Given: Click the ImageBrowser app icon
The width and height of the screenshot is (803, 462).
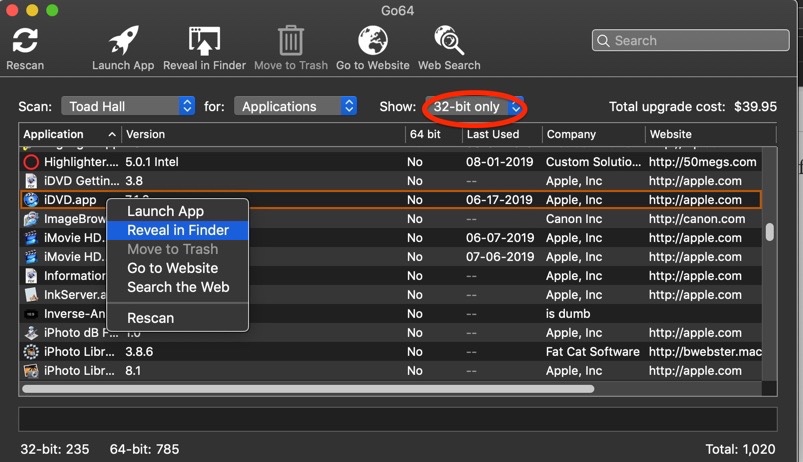Looking at the screenshot, I should pos(31,219).
